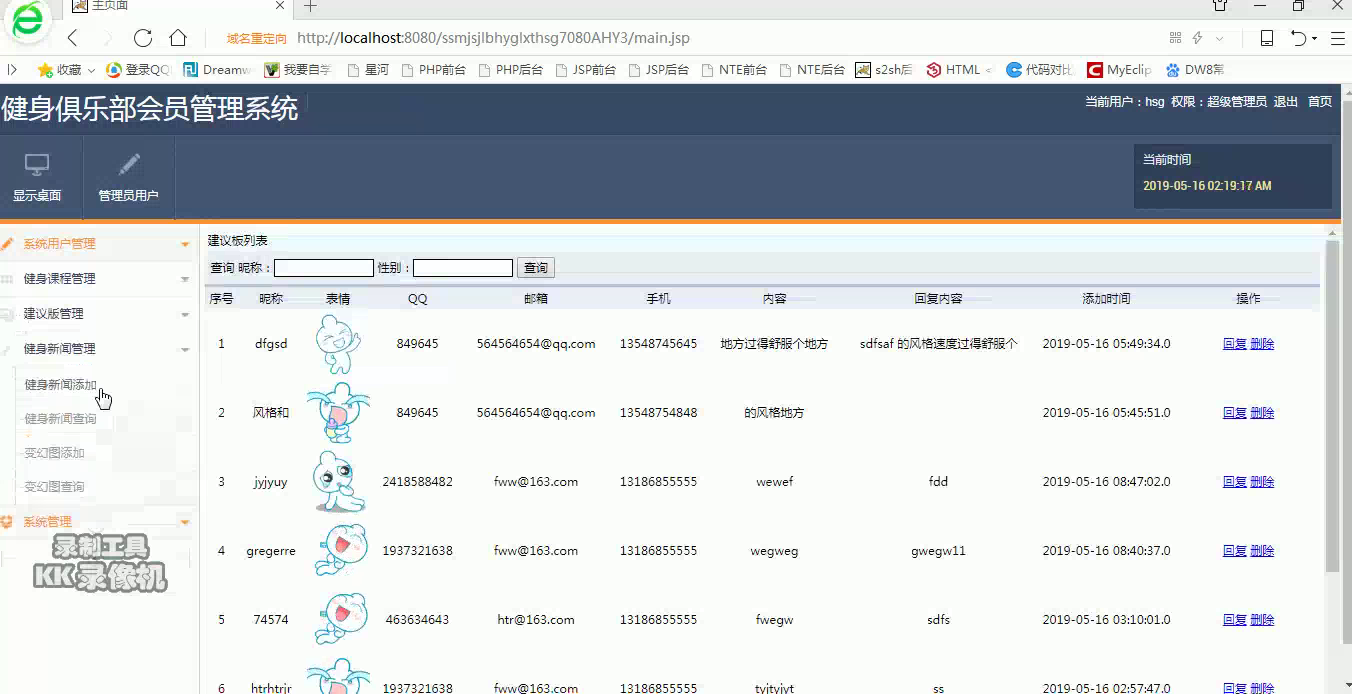1352x694 pixels.
Task: Close the 主页面 browser tab
Action: pyautogui.click(x=280, y=6)
